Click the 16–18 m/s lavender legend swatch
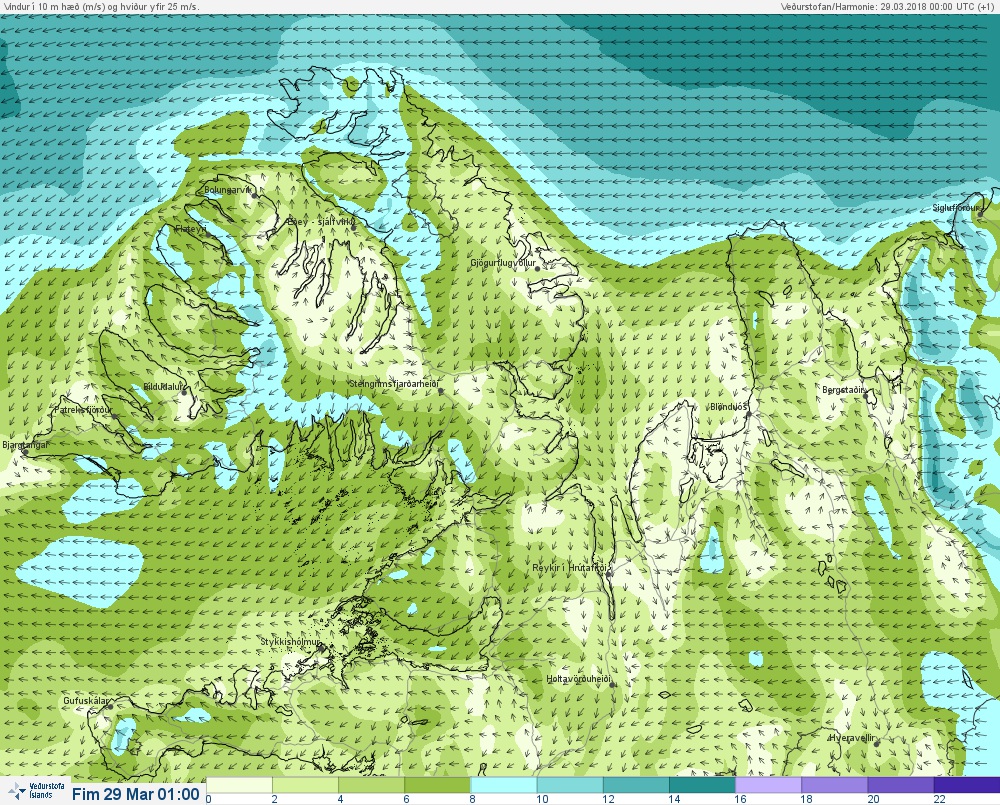1000x805 pixels. (768, 785)
